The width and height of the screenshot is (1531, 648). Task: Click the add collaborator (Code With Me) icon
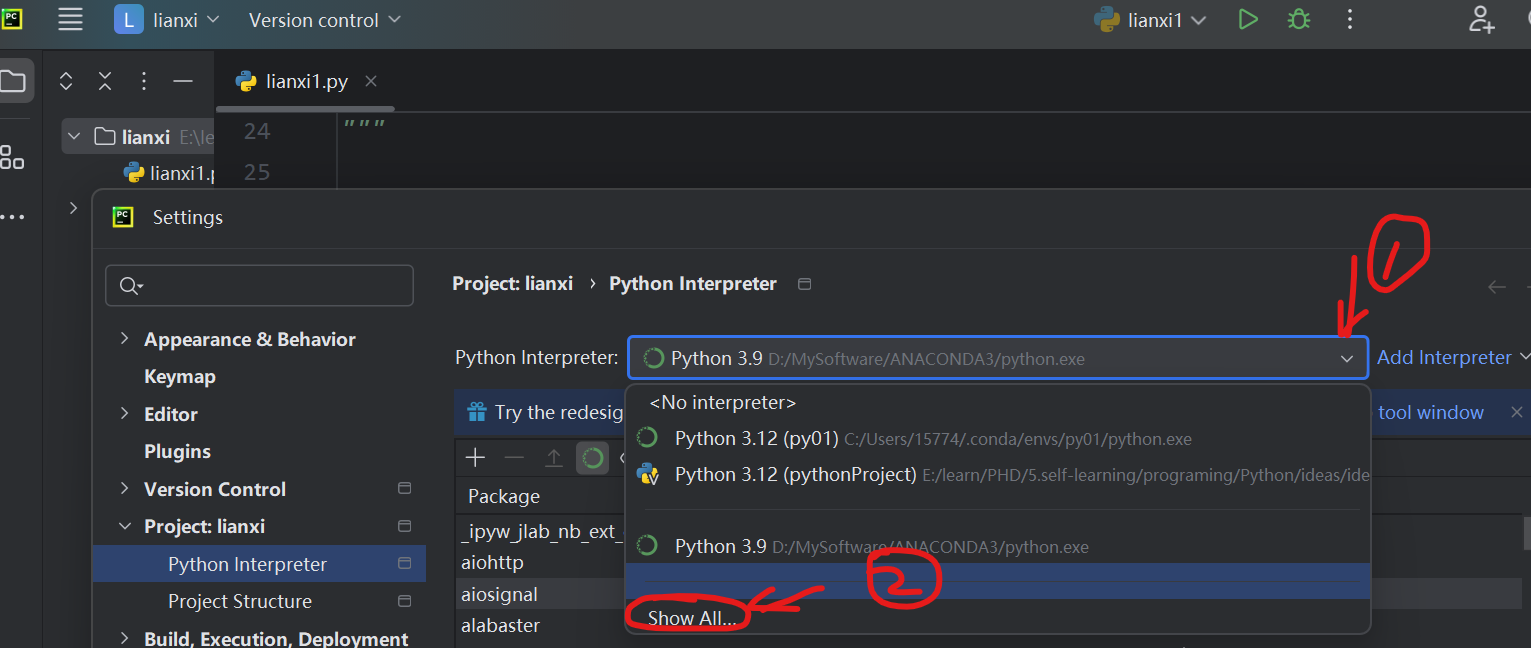[1481, 20]
